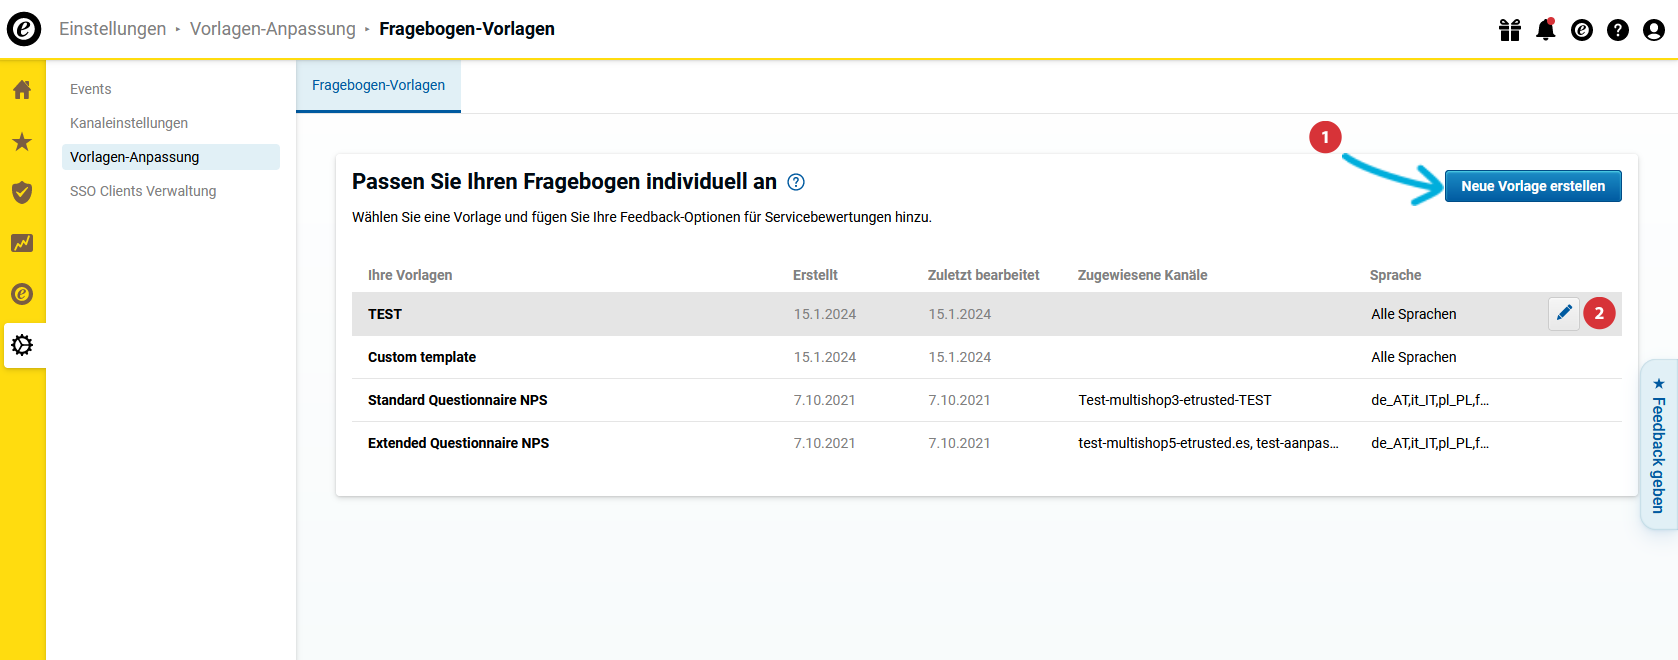Click Neue Vorlage erstellen button
The height and width of the screenshot is (660, 1678).
pos(1532,186)
